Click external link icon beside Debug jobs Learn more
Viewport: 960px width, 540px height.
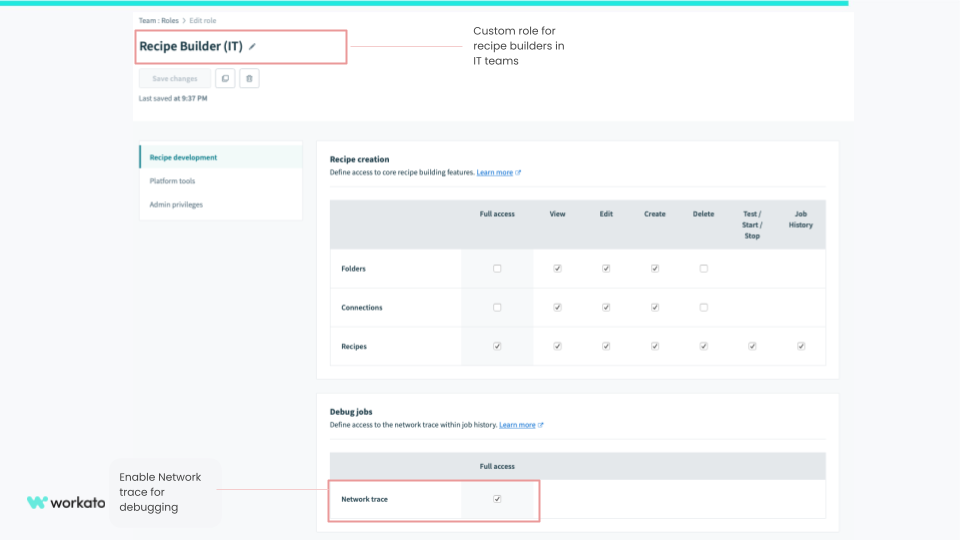541,425
